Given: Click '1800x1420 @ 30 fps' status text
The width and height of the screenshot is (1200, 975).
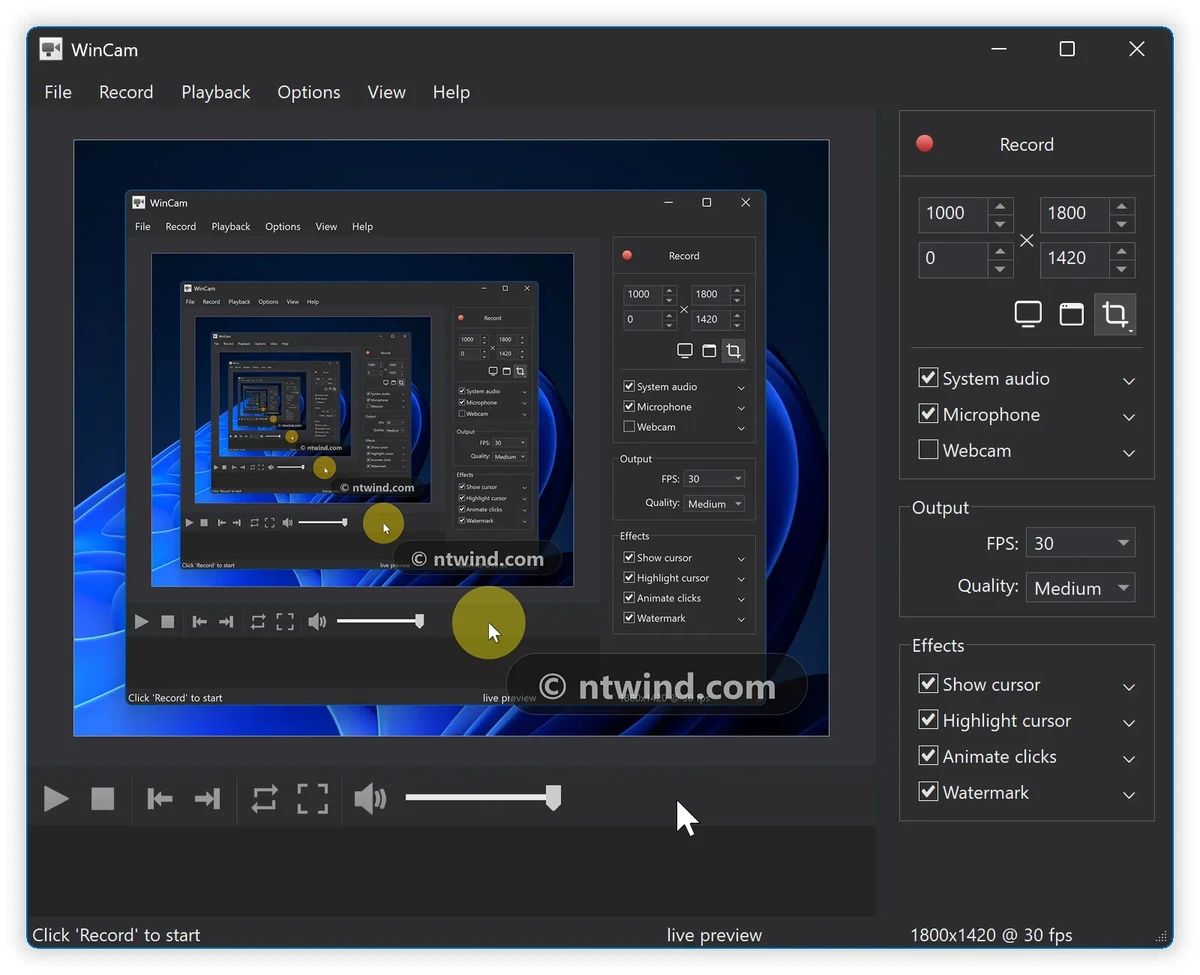Looking at the screenshot, I should point(991,935).
